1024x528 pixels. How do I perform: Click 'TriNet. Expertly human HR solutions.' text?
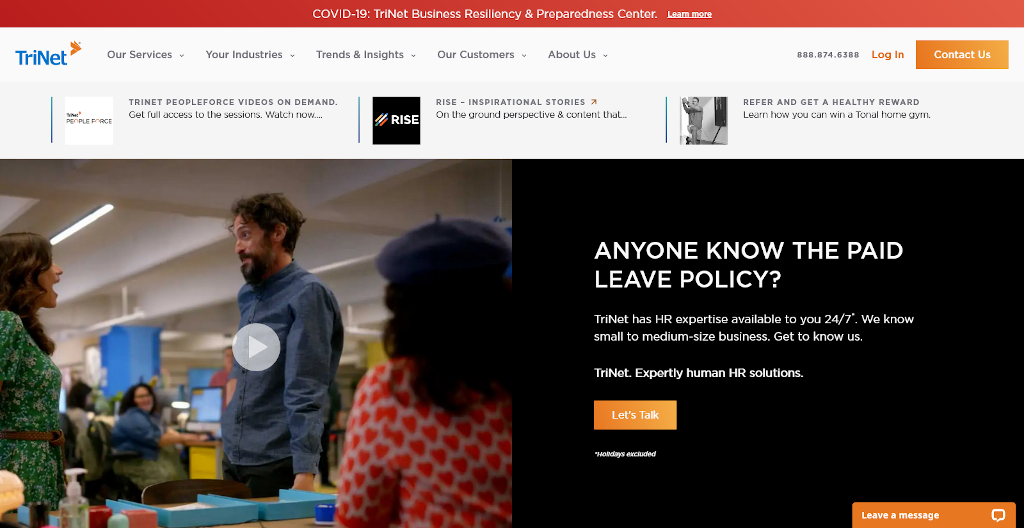point(698,373)
